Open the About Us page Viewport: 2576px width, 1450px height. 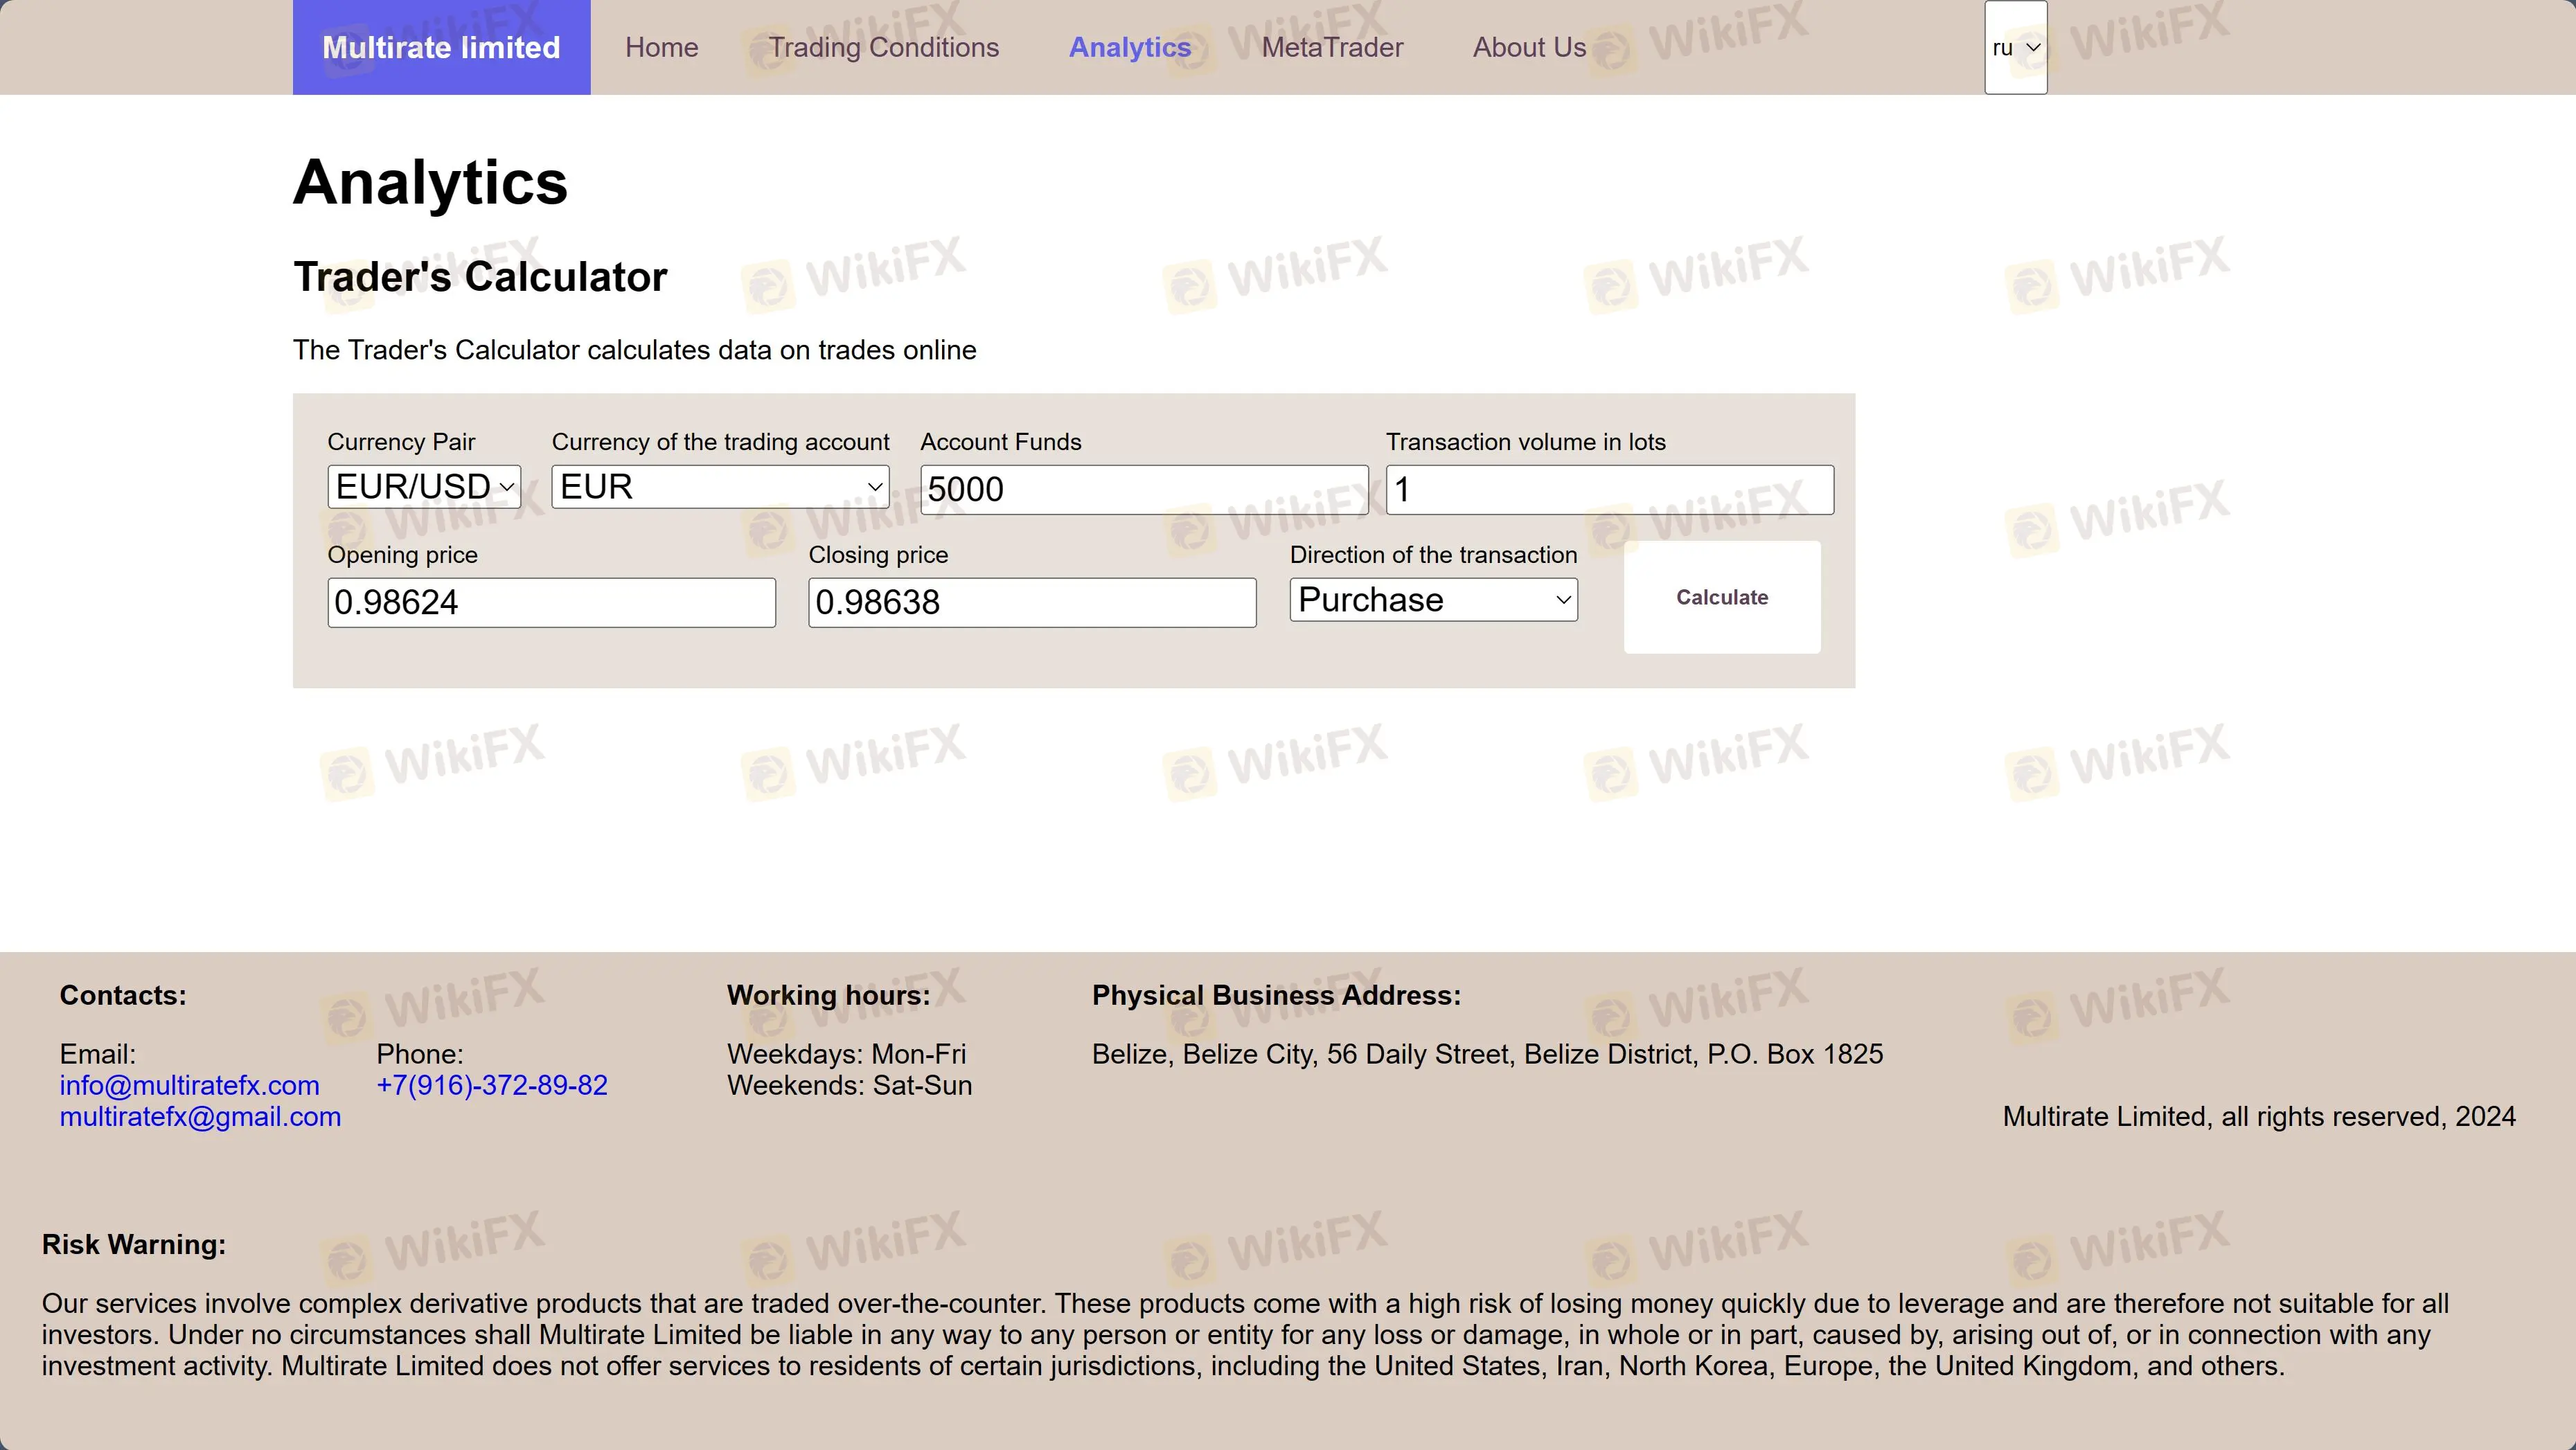[1529, 47]
